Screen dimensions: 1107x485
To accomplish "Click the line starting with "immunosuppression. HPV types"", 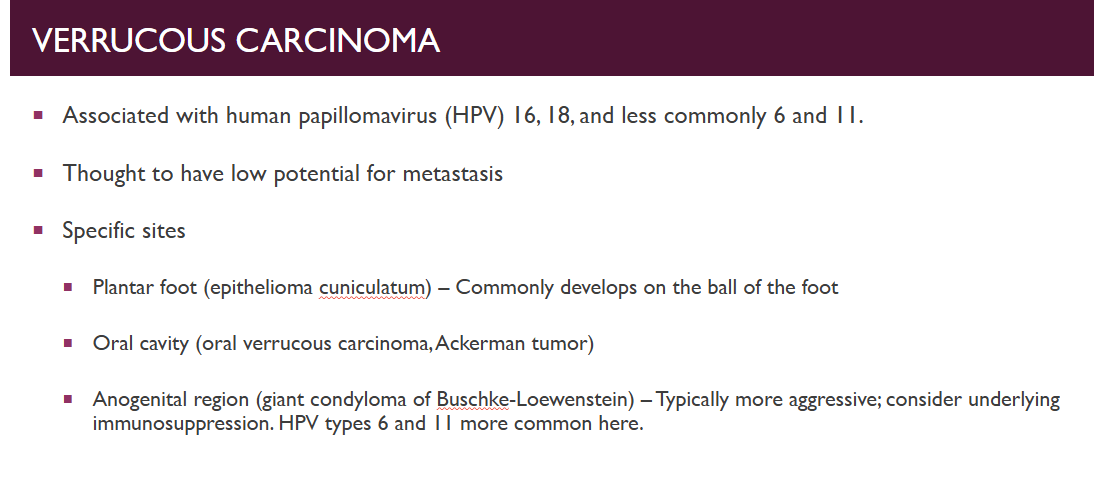I will click(368, 424).
